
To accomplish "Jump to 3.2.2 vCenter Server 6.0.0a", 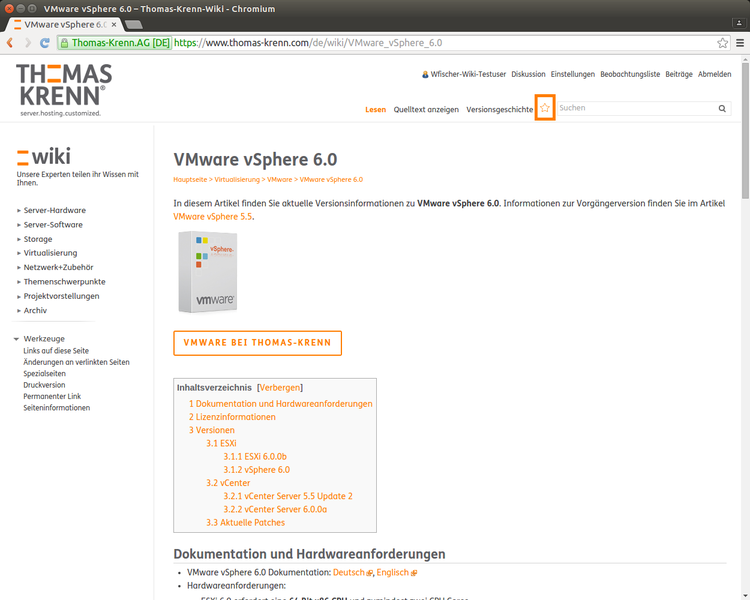I will [x=275, y=510].
